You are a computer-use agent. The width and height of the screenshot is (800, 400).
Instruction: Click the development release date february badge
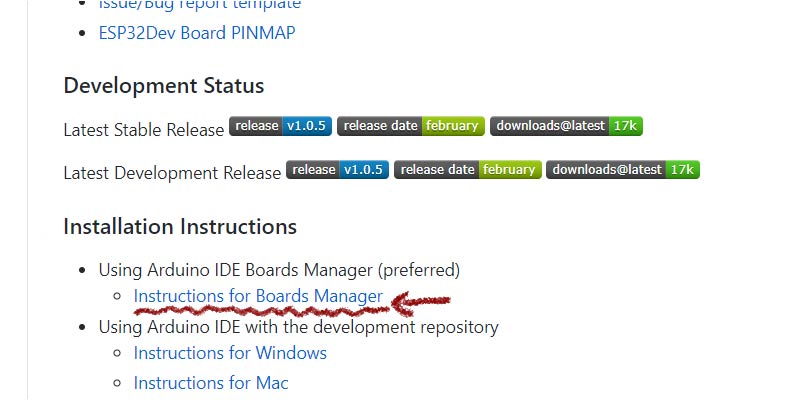468,170
